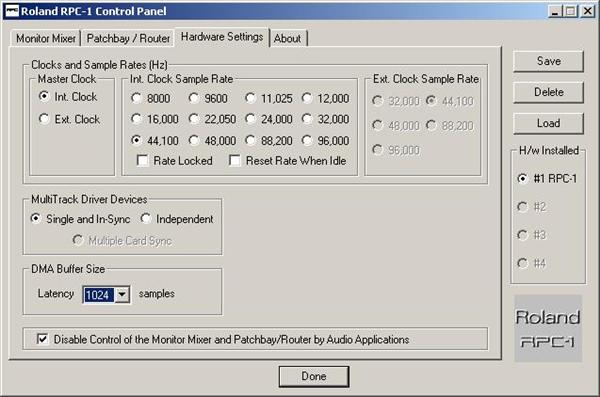Click the Roland RPC-1 logo image

(548, 328)
